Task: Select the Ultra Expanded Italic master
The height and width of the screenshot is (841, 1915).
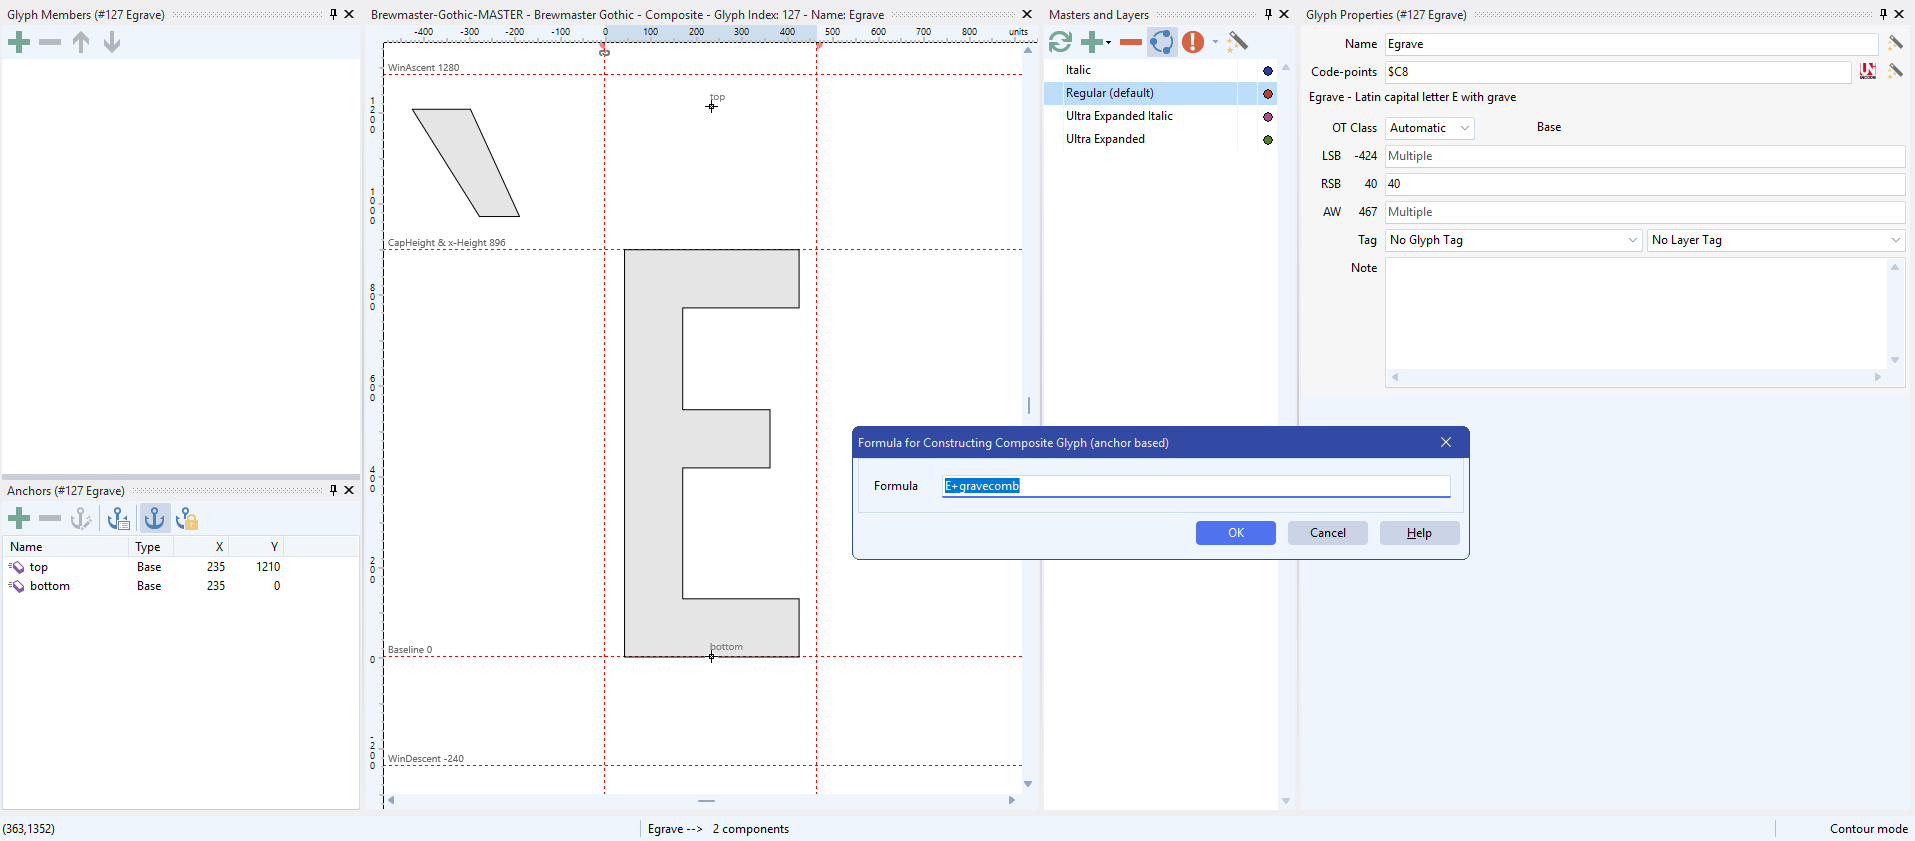Action: [1119, 116]
